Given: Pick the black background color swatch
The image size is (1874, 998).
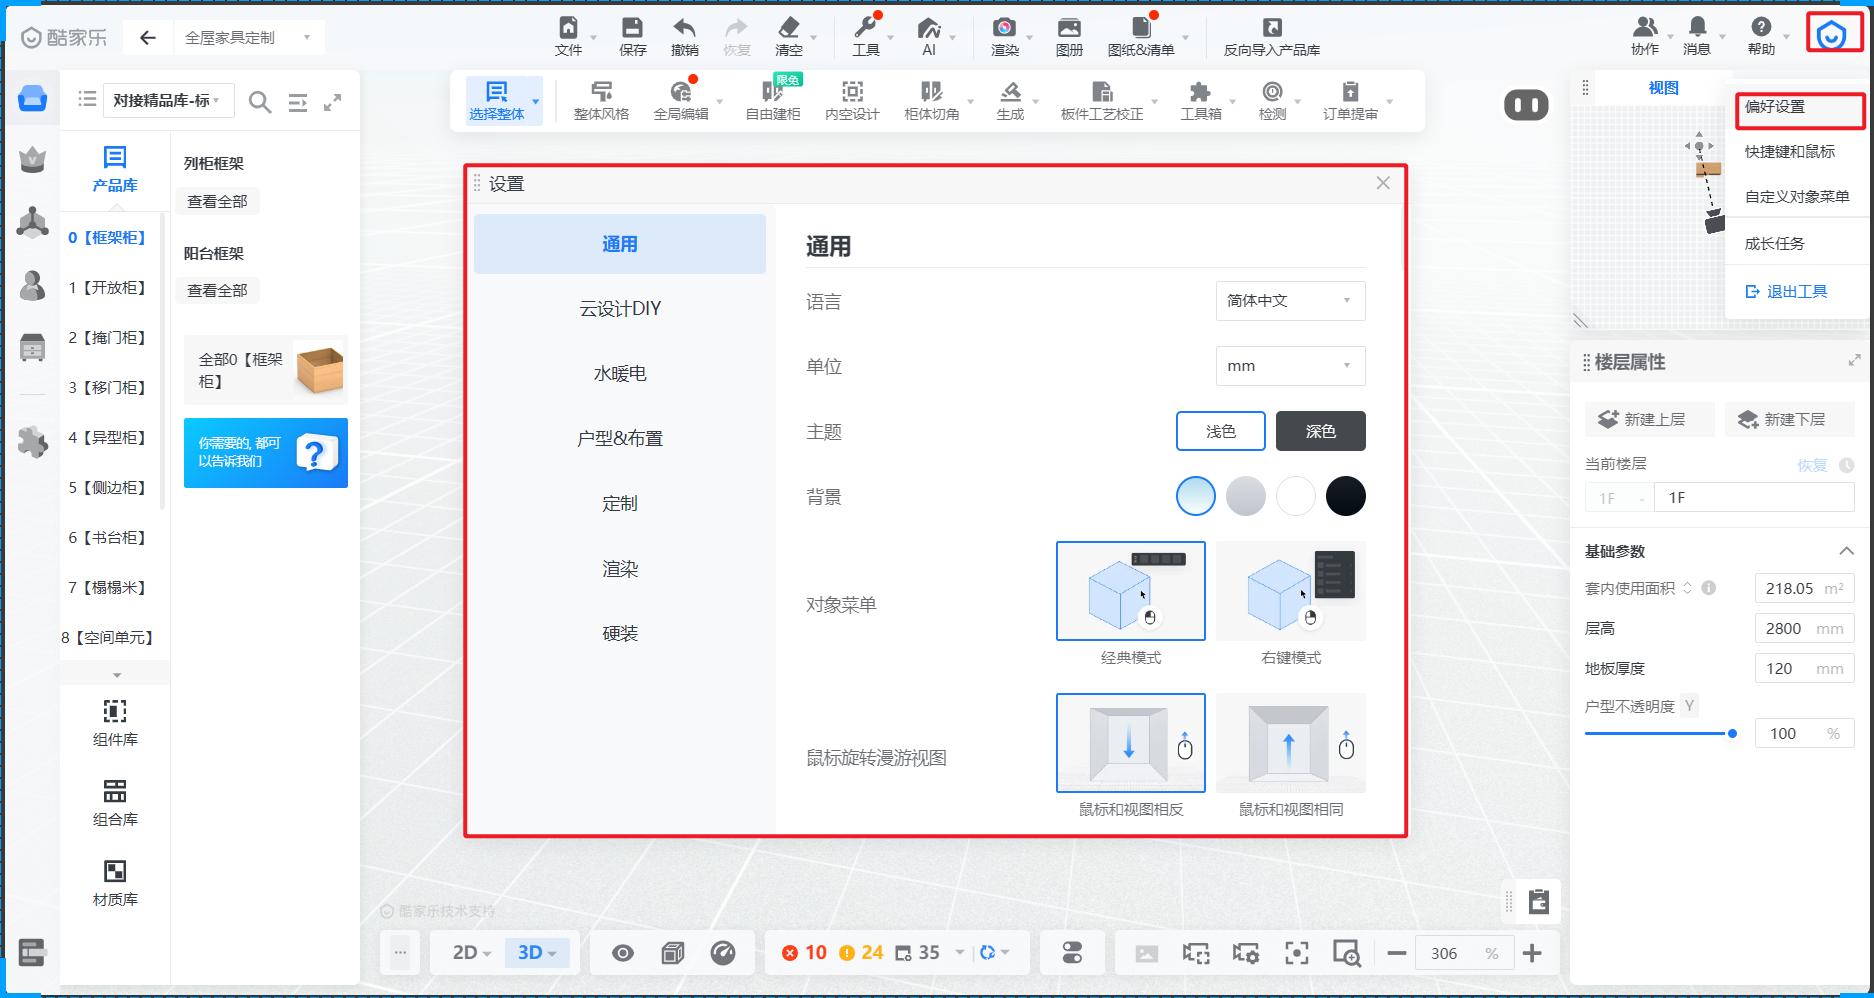Looking at the screenshot, I should click(1345, 496).
